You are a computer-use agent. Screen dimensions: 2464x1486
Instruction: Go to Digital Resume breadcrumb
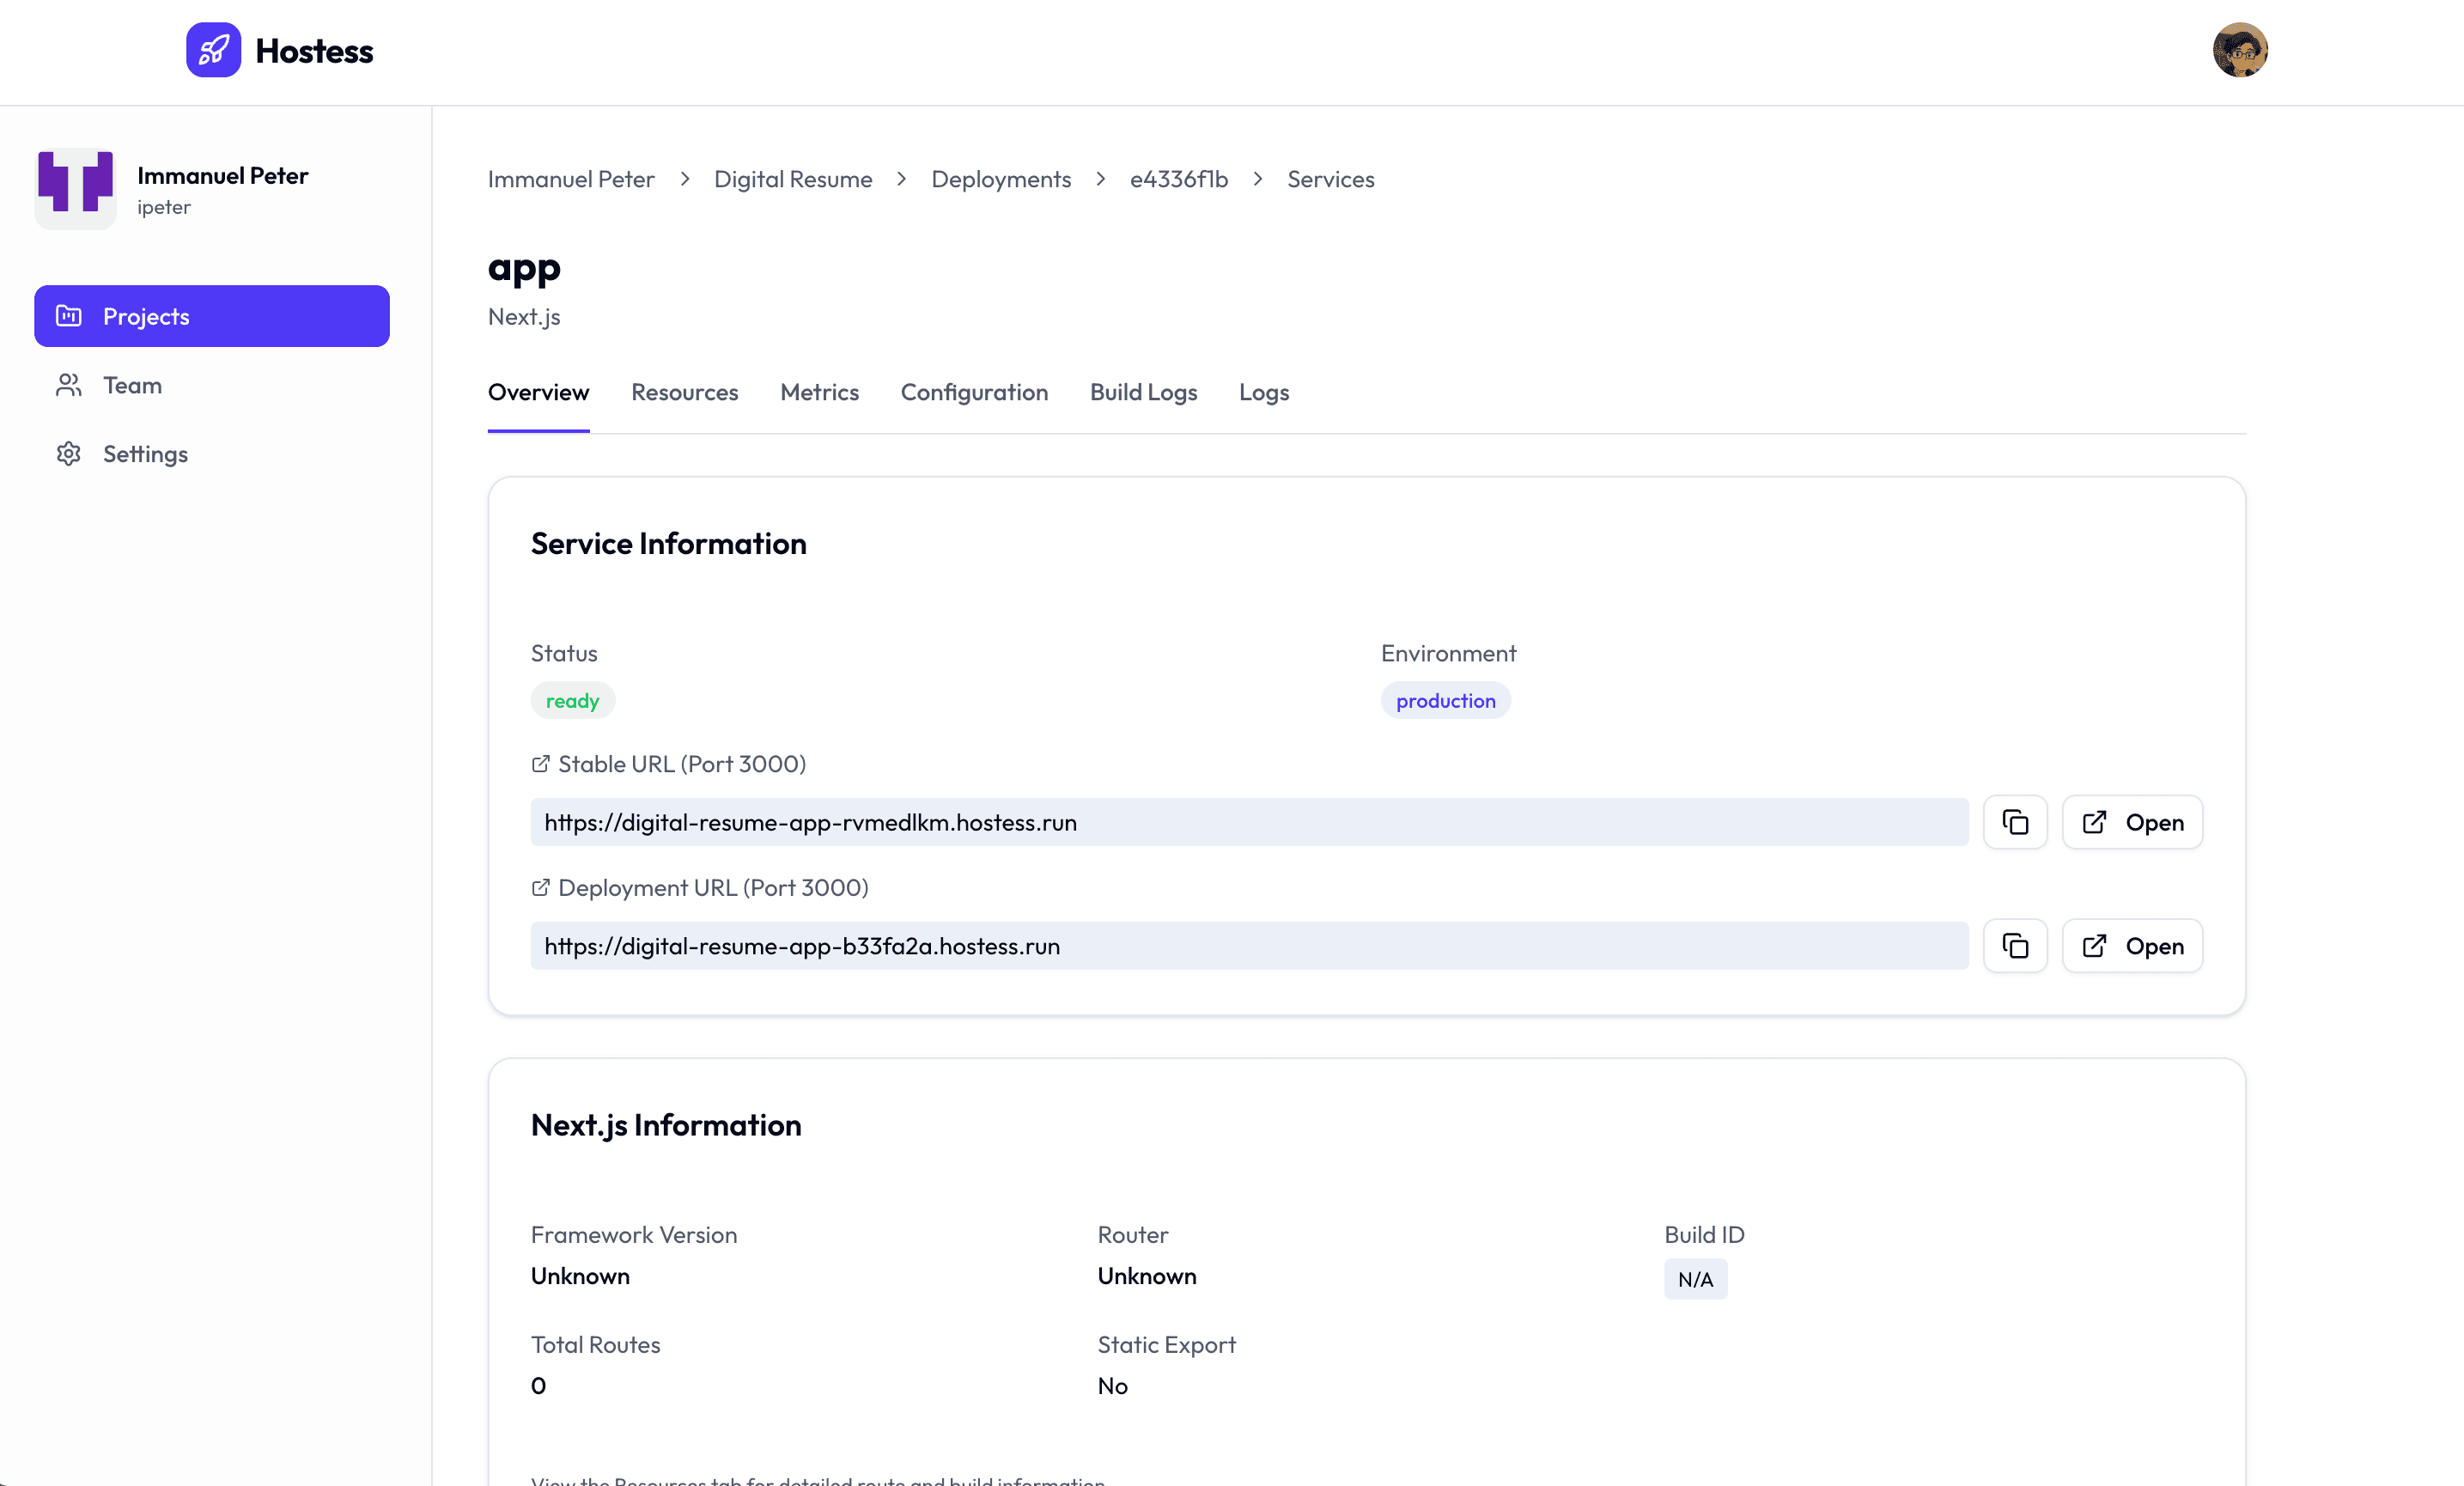pyautogui.click(x=793, y=179)
